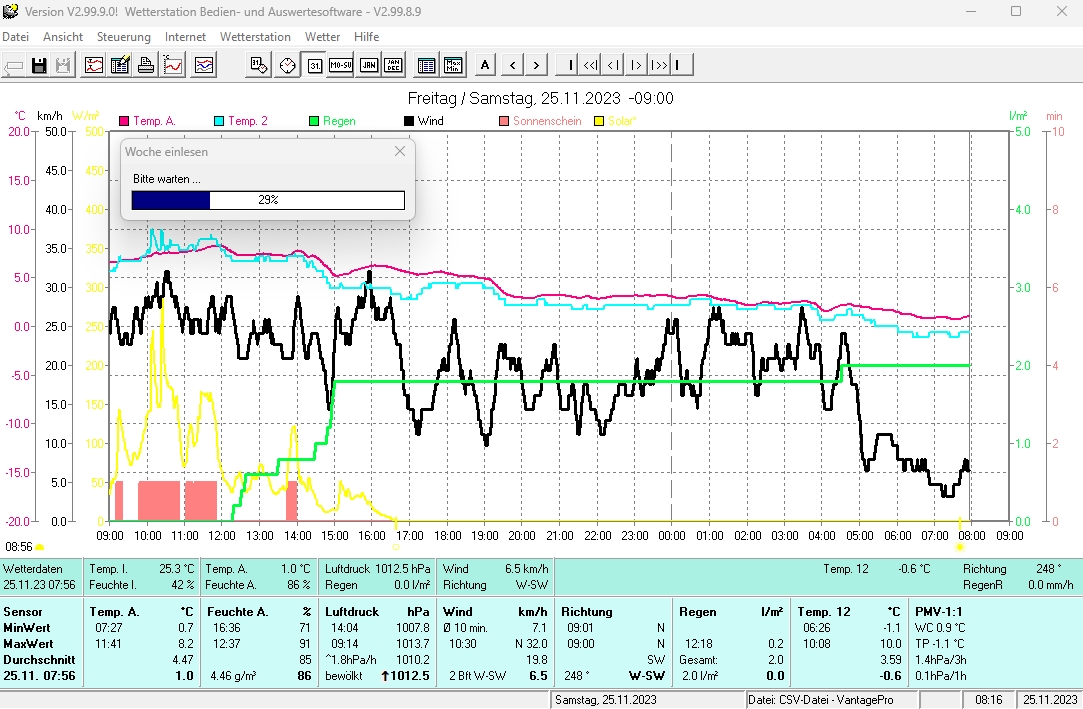Viewport: 1083px width, 709px height.
Task: Open the Max/Min values table icon
Action: (x=454, y=66)
